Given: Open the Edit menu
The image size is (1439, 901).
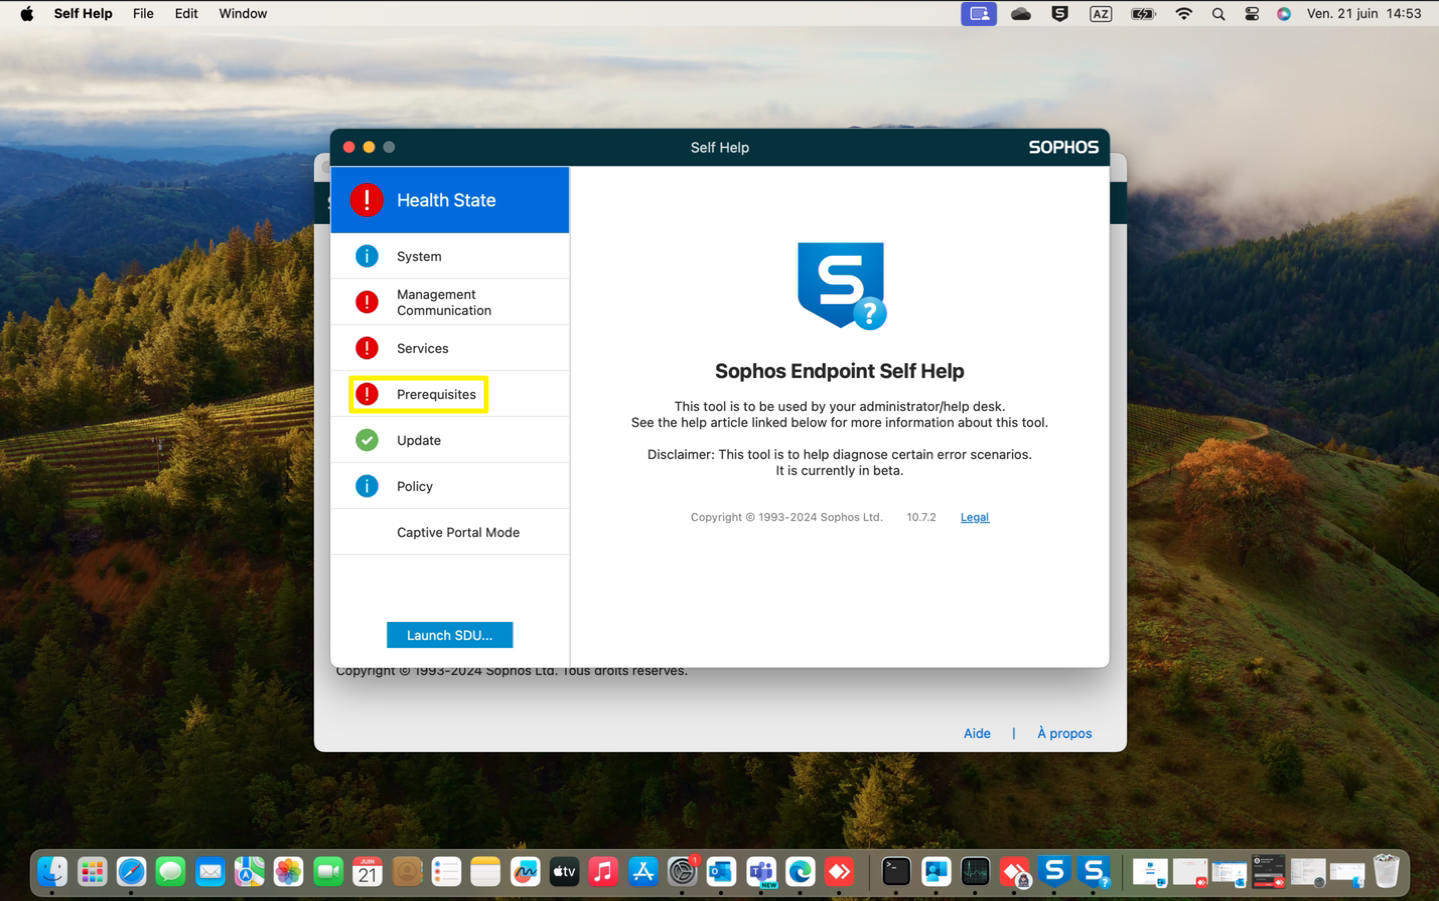Looking at the screenshot, I should (x=186, y=14).
